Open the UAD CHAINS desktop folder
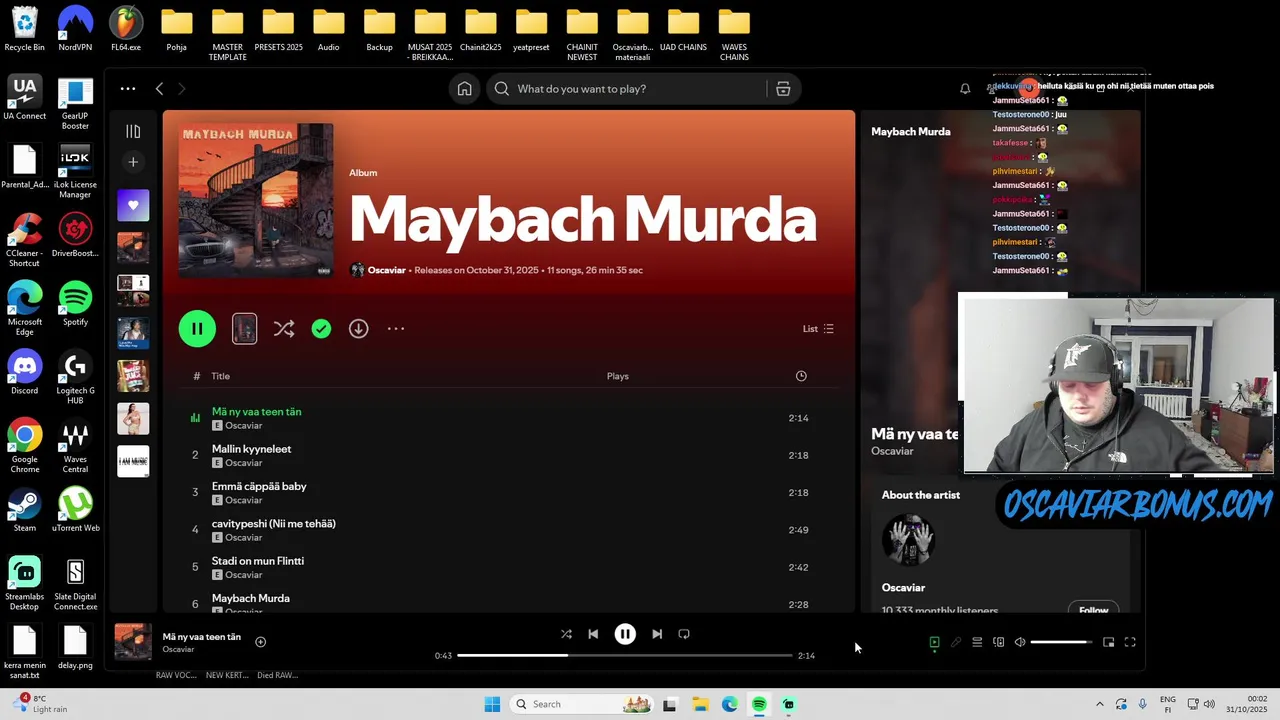This screenshot has width=1280, height=720. (x=684, y=28)
